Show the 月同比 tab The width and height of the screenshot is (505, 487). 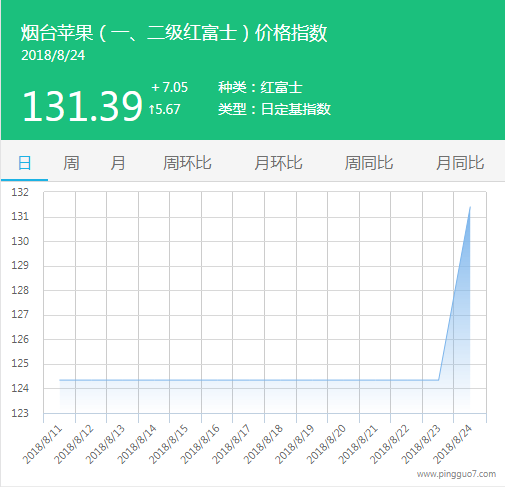click(460, 163)
